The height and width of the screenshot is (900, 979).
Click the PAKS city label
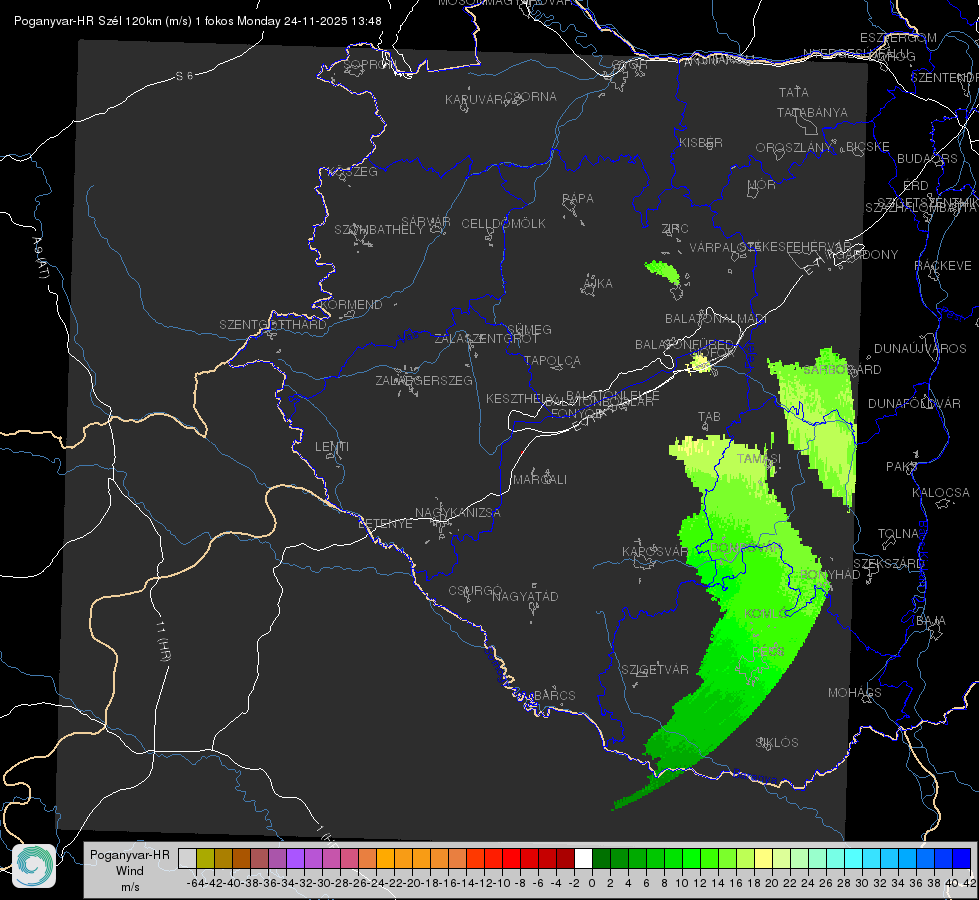(x=902, y=467)
